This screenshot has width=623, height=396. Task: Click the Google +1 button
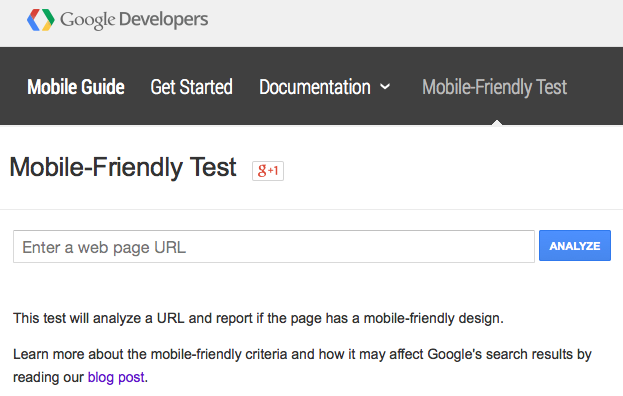pyautogui.click(x=268, y=171)
